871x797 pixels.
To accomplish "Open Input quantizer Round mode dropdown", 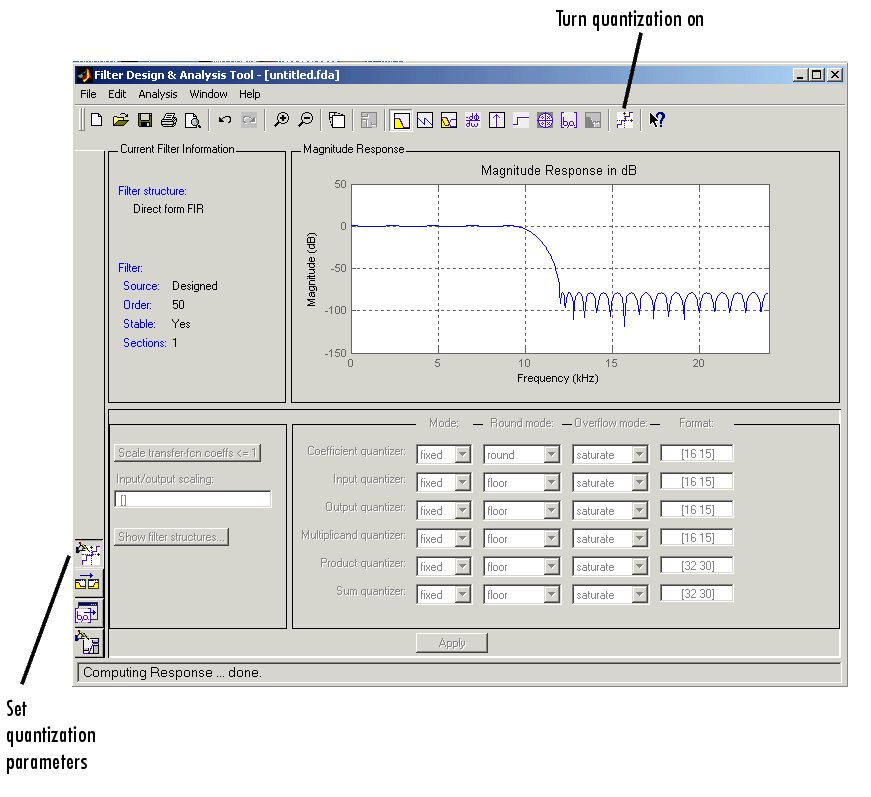I will pyautogui.click(x=521, y=482).
